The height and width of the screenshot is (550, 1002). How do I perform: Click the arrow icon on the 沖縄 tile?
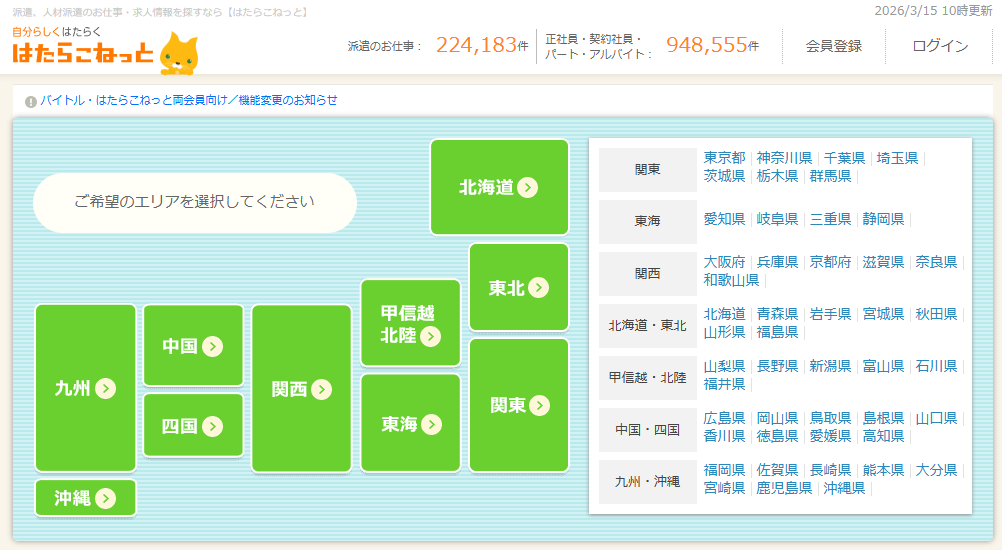(x=106, y=498)
